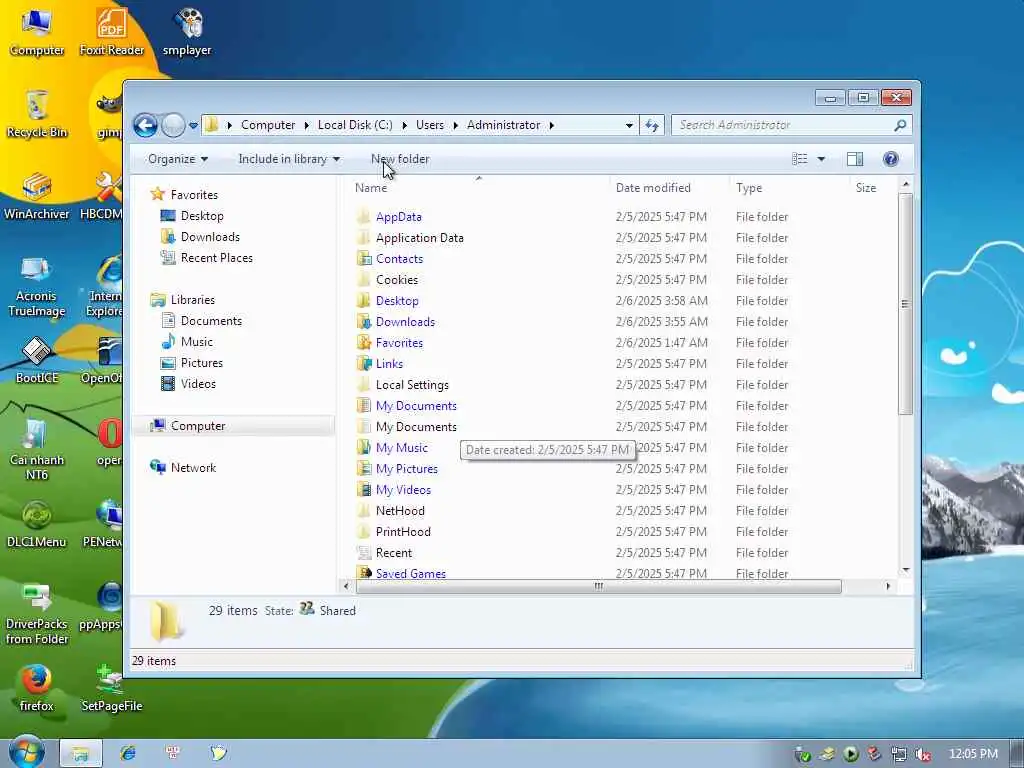Expand arrow after Users breadcrumb
1024x768 pixels.
click(x=455, y=125)
